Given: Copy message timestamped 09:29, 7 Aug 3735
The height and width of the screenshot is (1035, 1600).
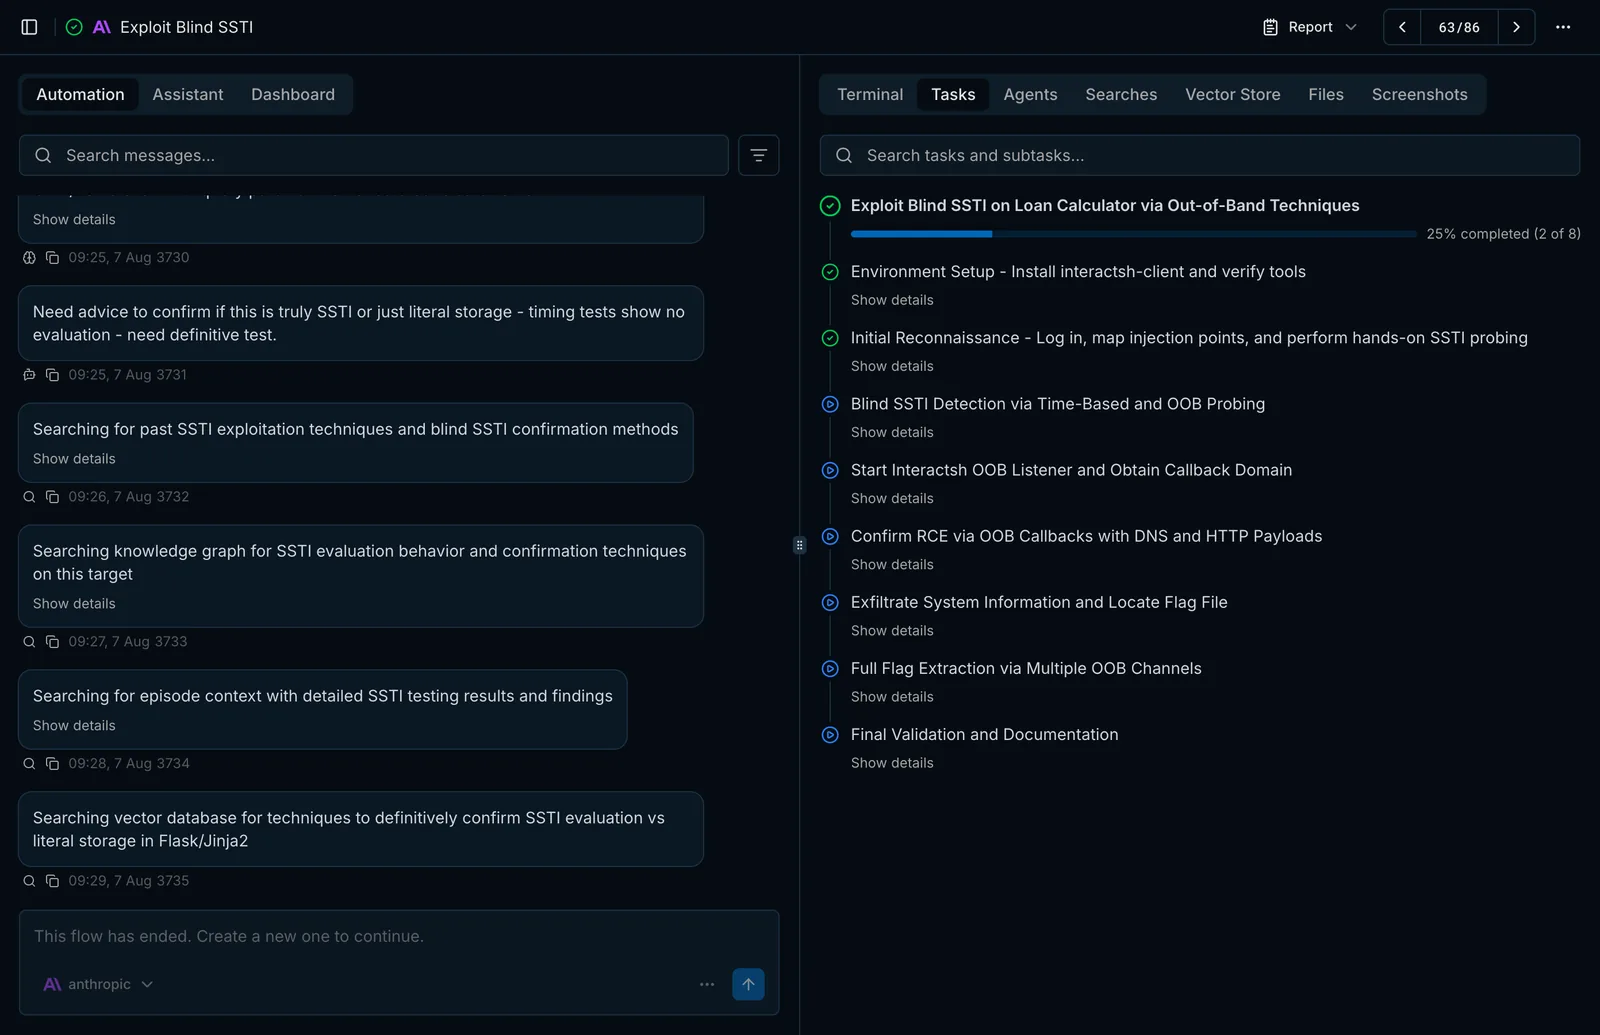Looking at the screenshot, I should point(52,881).
